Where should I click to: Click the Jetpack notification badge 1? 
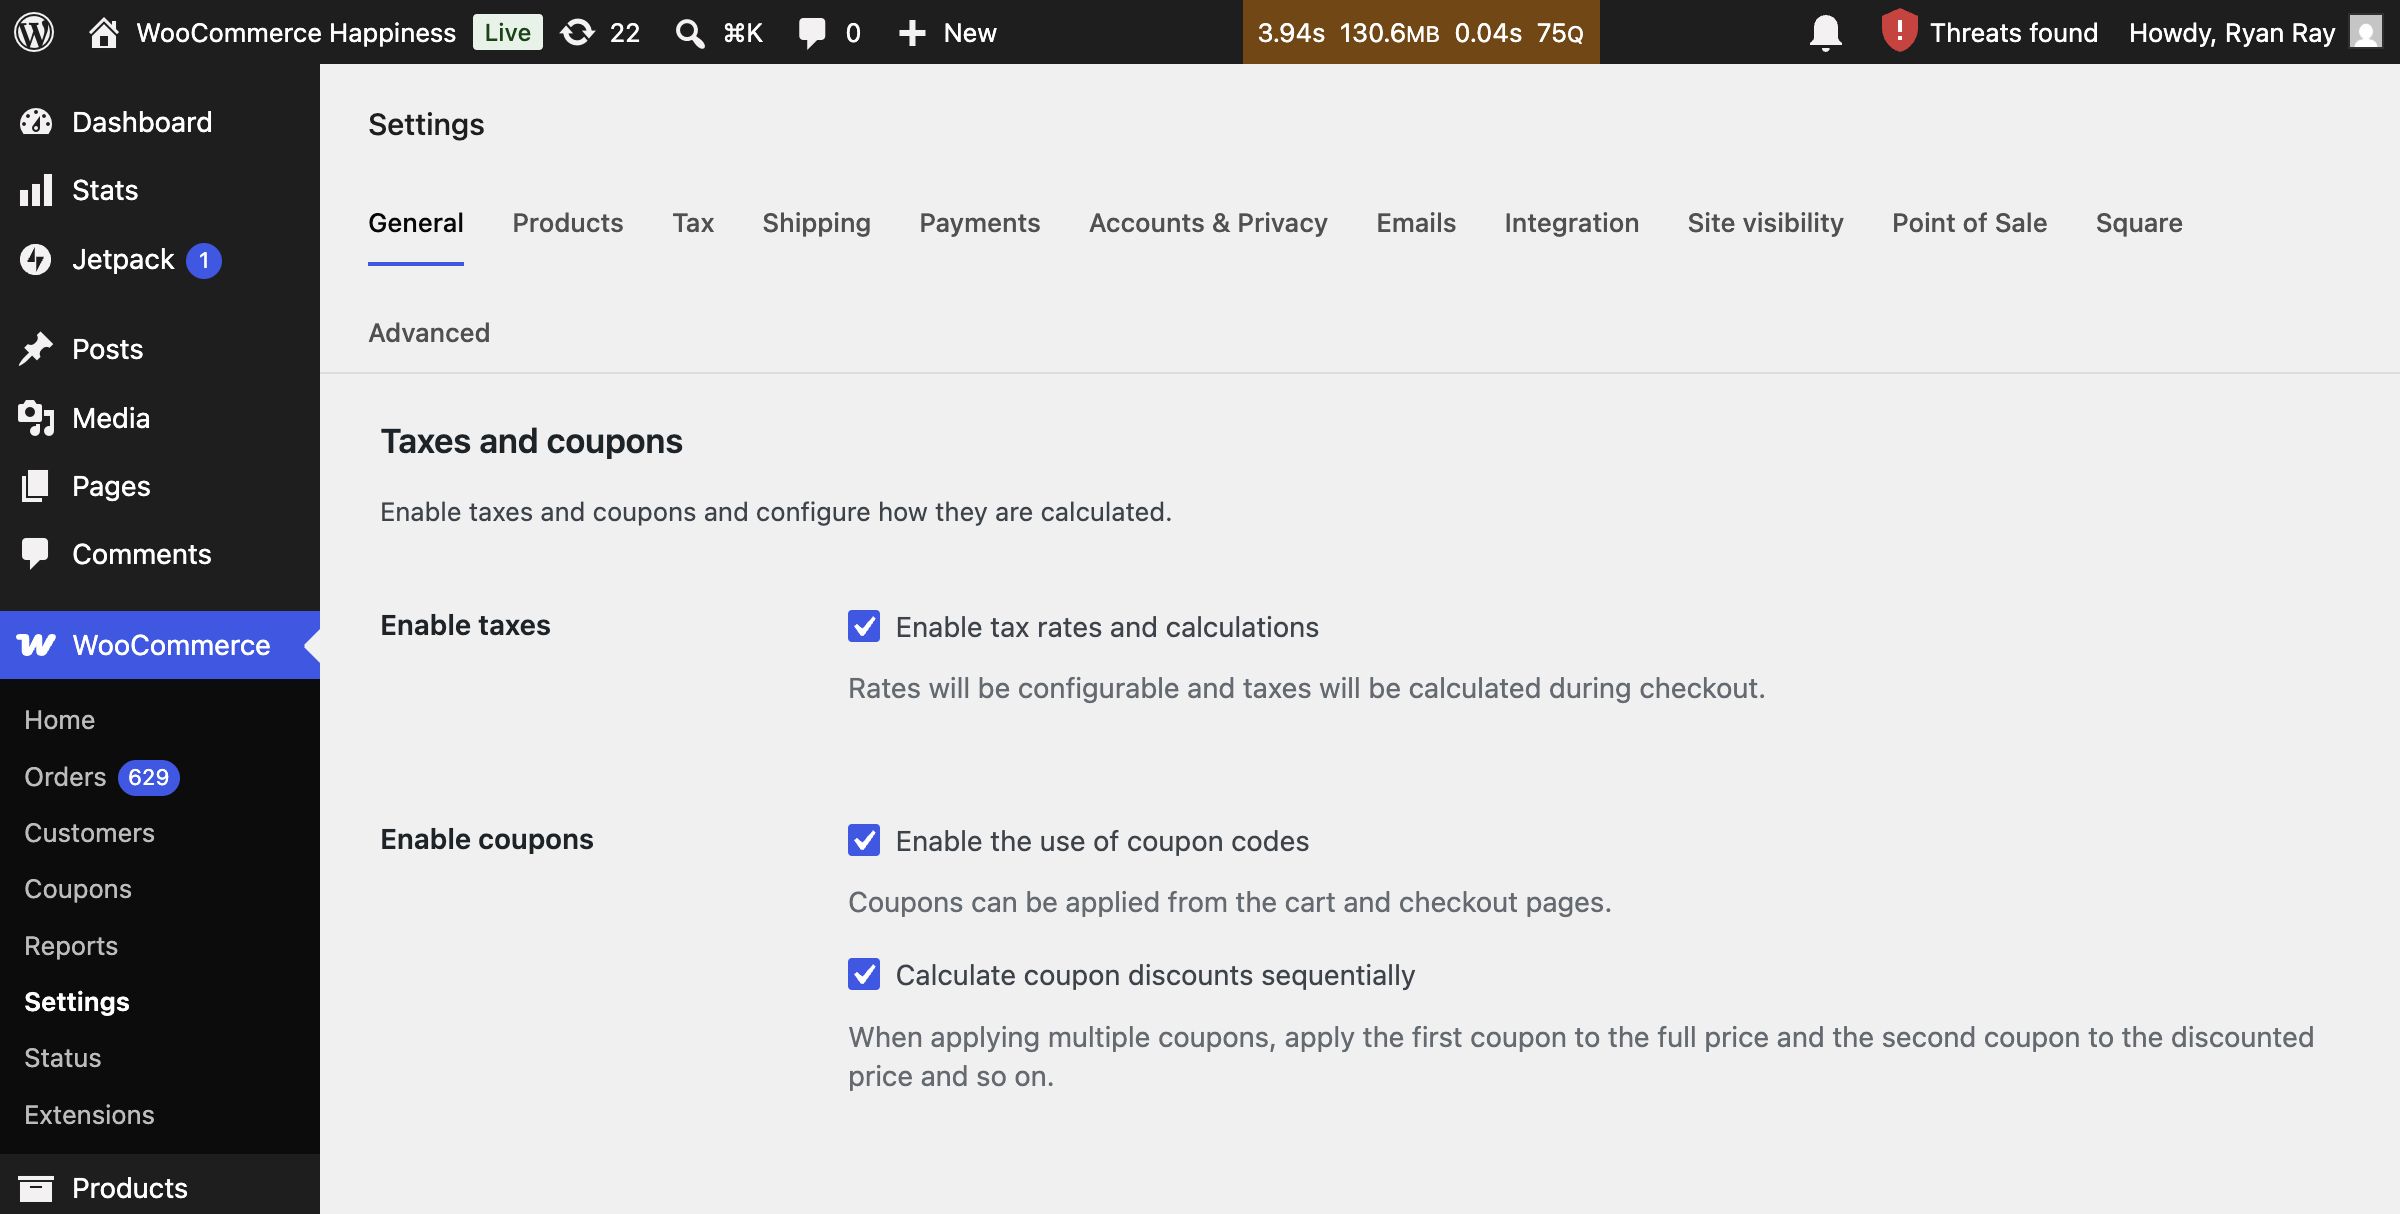[204, 260]
